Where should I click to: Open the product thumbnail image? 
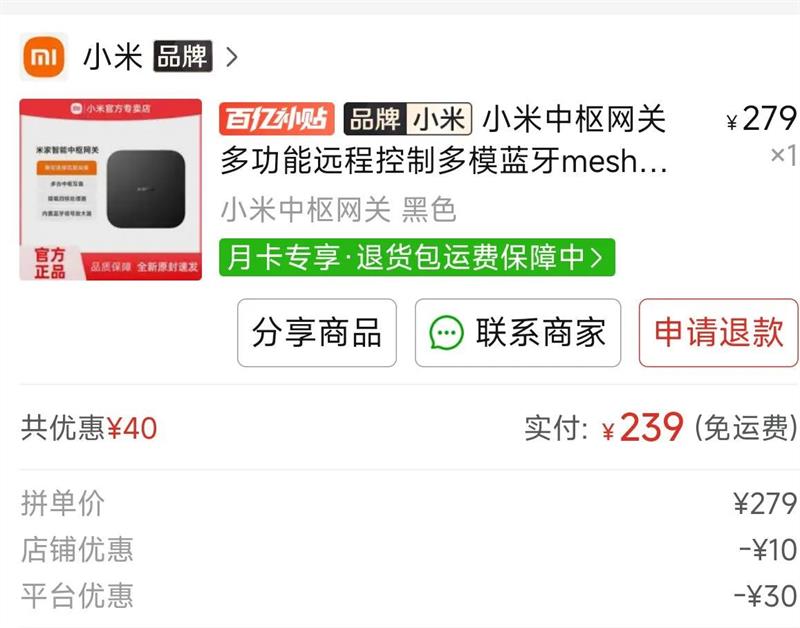[x=111, y=190]
